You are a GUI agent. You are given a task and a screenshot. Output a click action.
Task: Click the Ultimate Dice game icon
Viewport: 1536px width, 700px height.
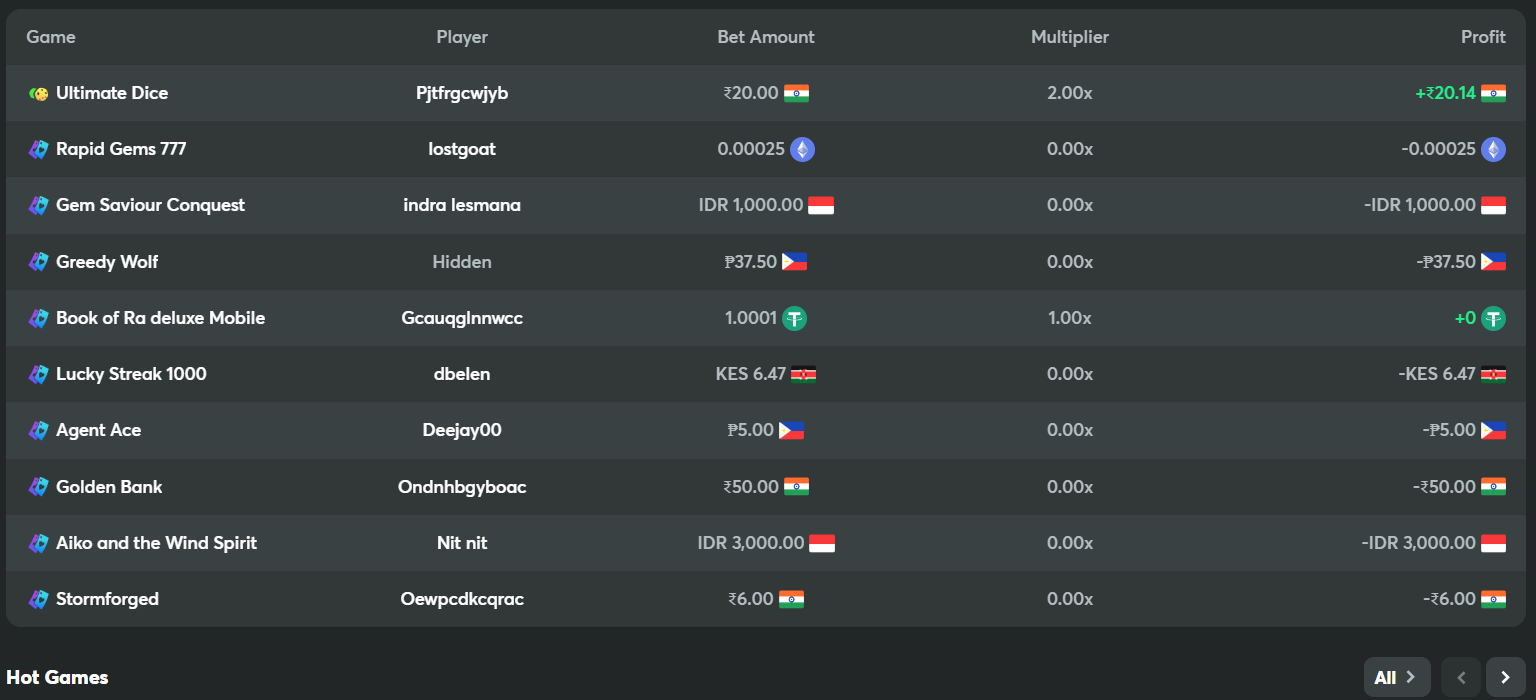click(39, 93)
